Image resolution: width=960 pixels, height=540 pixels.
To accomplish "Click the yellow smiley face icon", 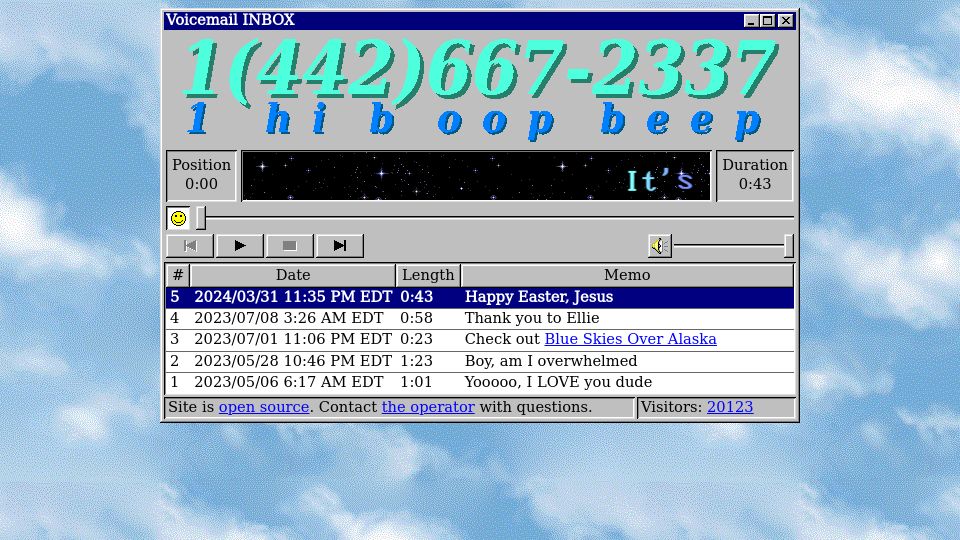I will tap(178, 218).
